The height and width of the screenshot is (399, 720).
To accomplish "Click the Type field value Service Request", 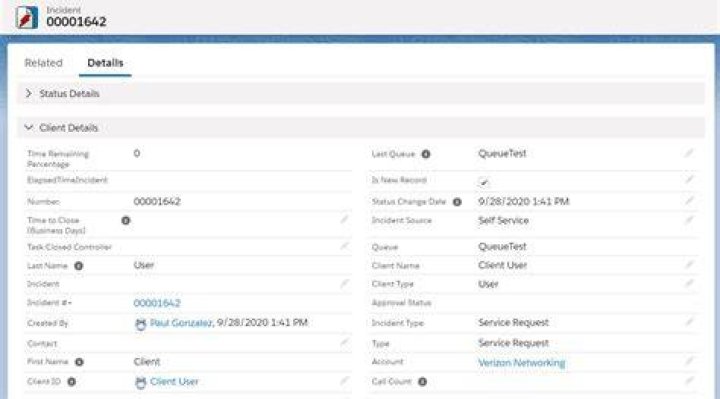I will (513, 343).
